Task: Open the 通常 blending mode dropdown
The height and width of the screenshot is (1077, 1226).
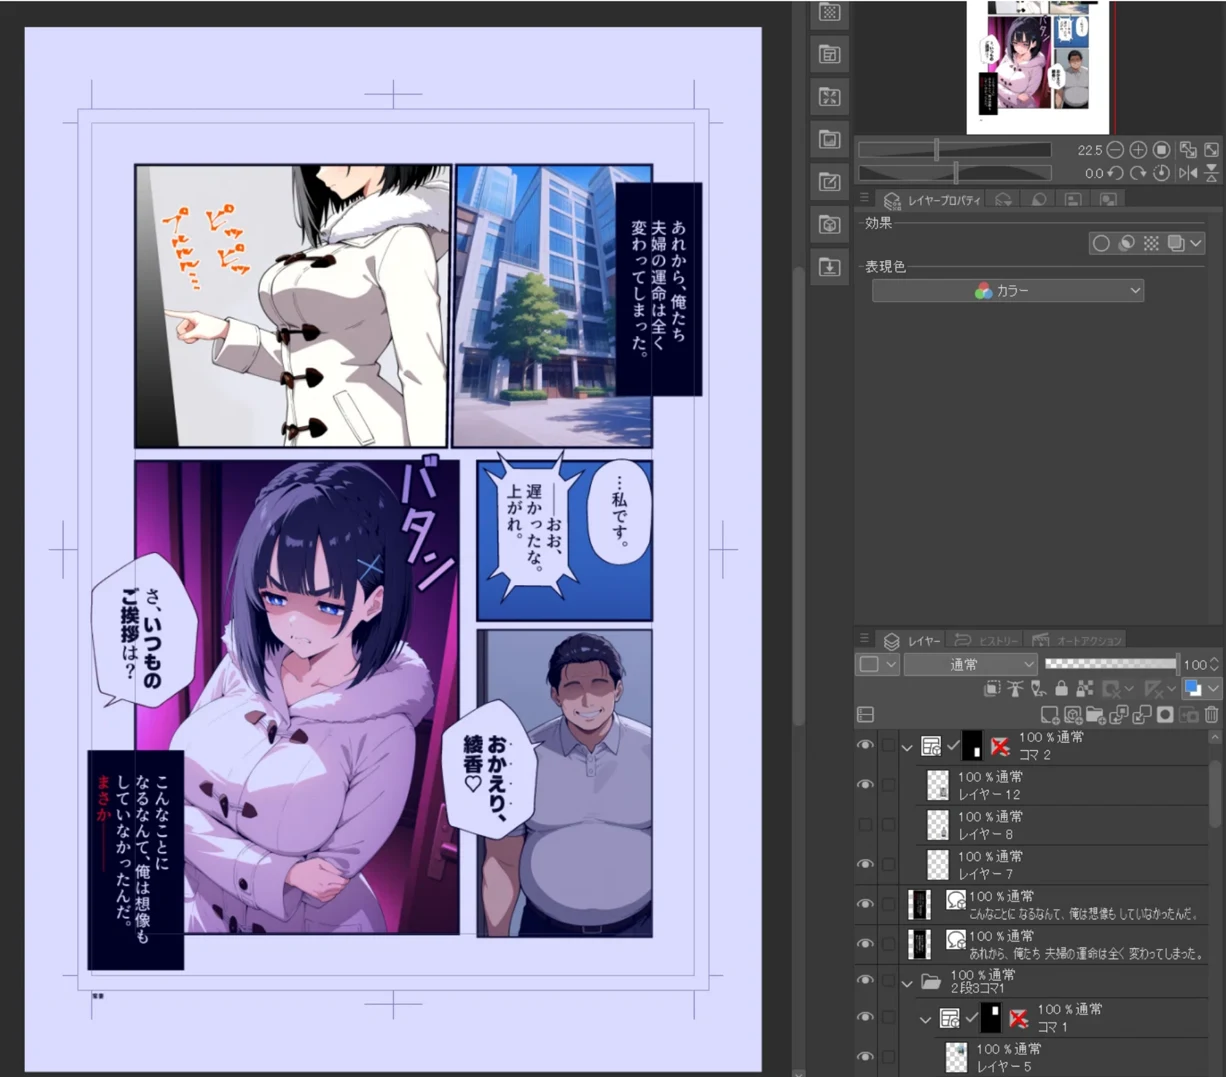Action: tap(970, 664)
